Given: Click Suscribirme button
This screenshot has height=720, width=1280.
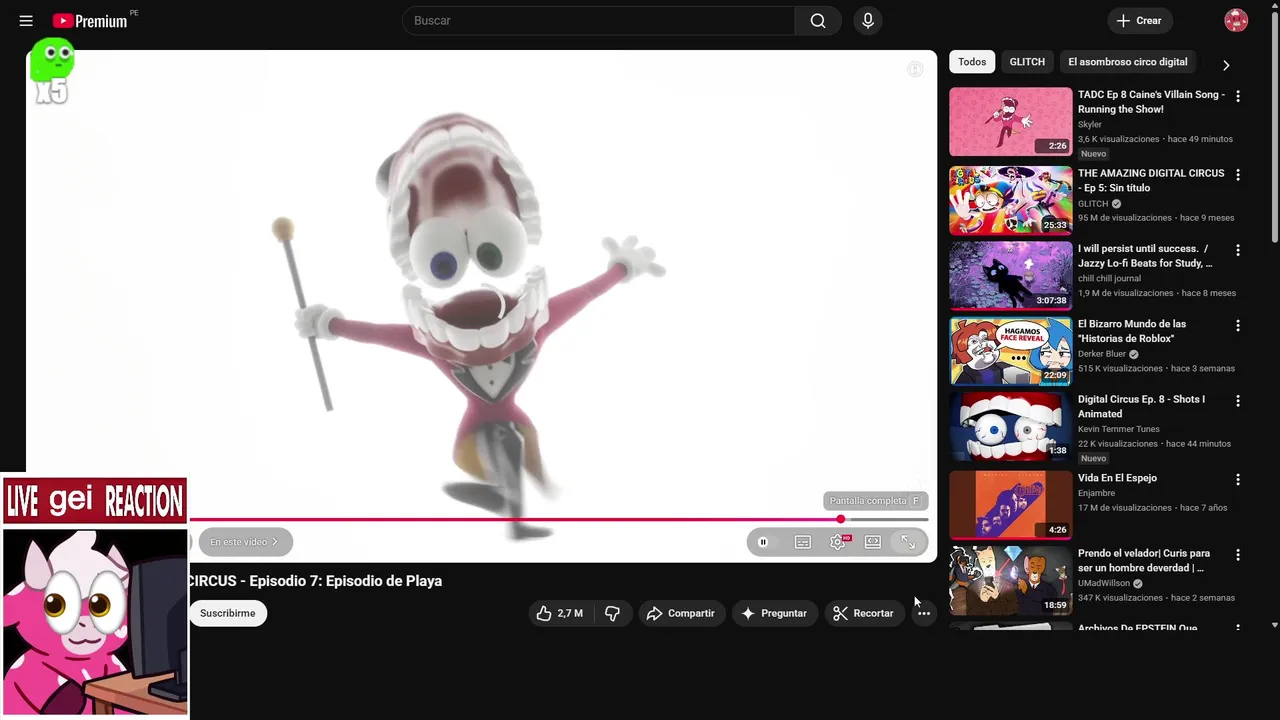Looking at the screenshot, I should [x=228, y=613].
